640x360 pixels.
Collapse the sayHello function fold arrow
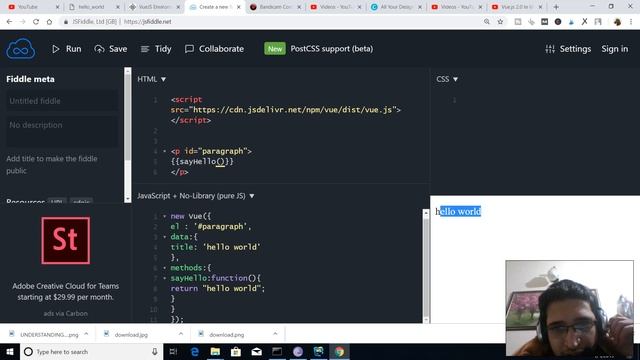click(x=164, y=278)
